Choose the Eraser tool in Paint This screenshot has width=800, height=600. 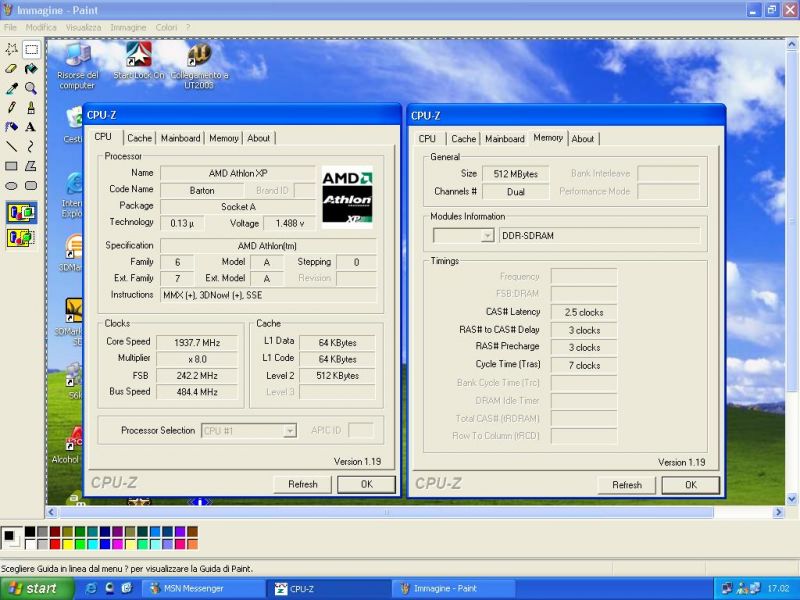coord(11,69)
